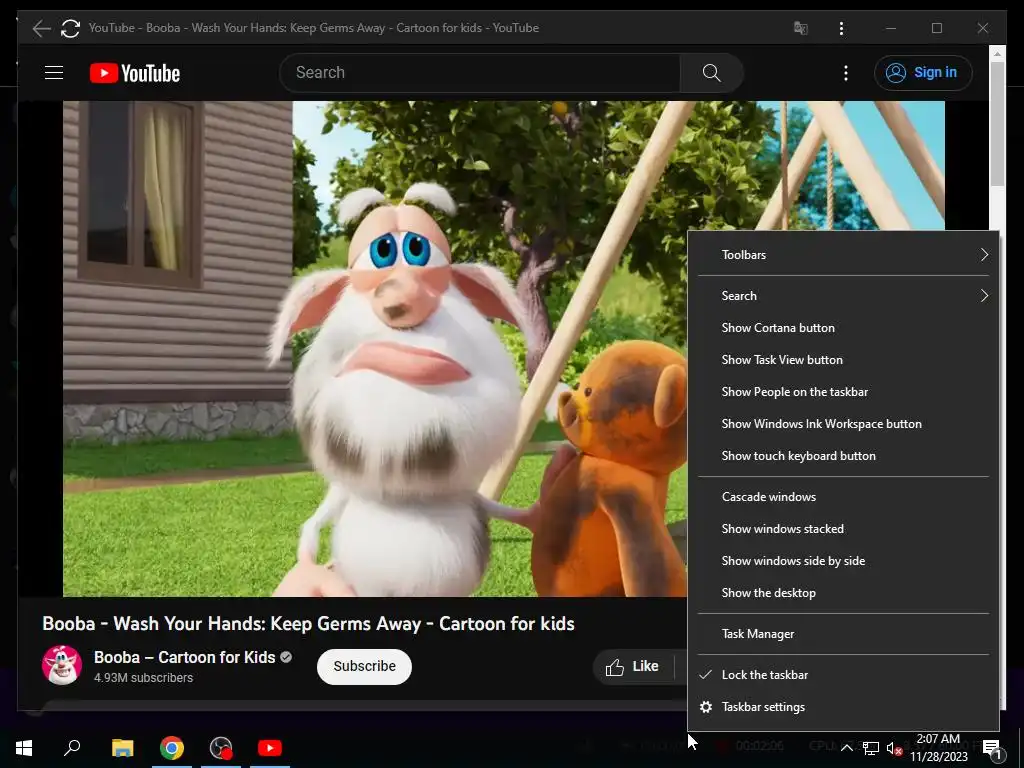Switch to the YouTube app taskbar icon

270,748
